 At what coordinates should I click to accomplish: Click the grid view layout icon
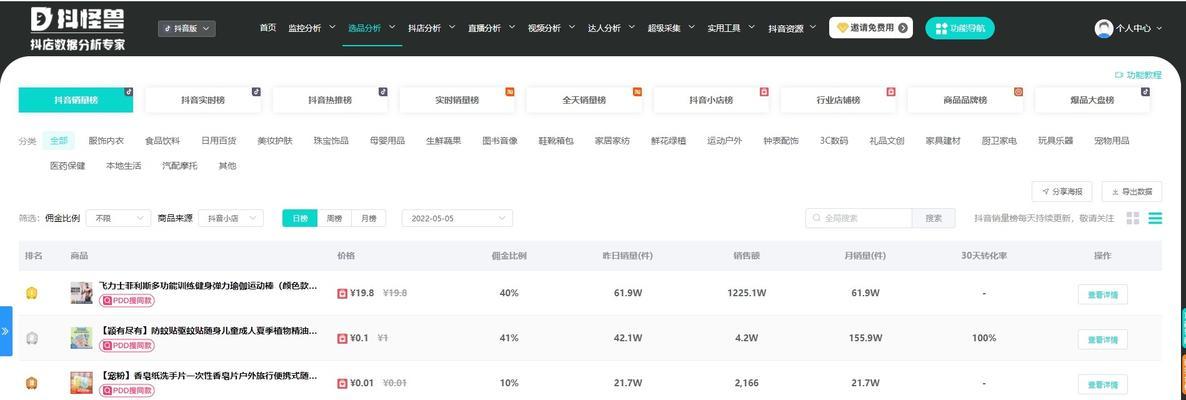pos(1132,218)
